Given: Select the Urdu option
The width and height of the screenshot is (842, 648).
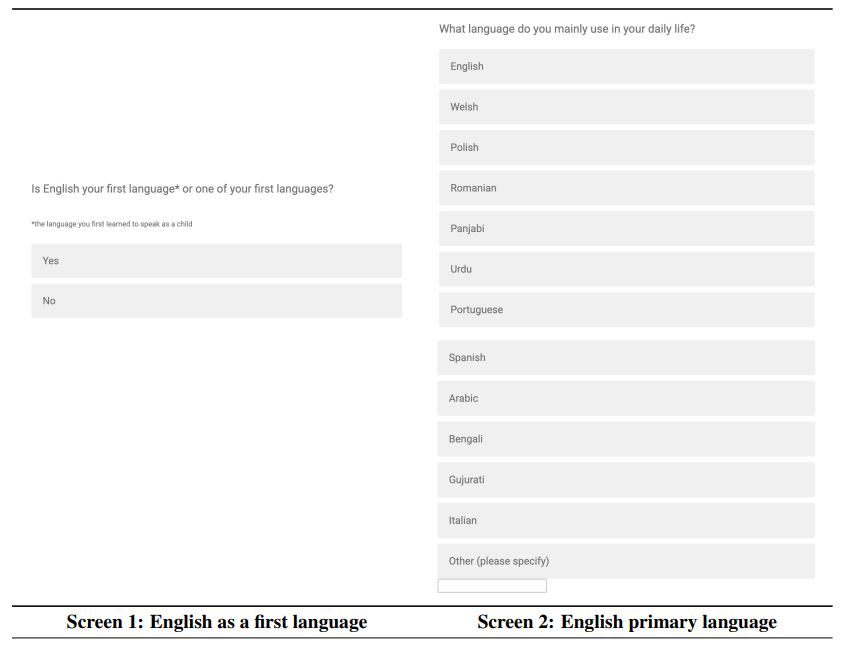Looking at the screenshot, I should point(627,269).
